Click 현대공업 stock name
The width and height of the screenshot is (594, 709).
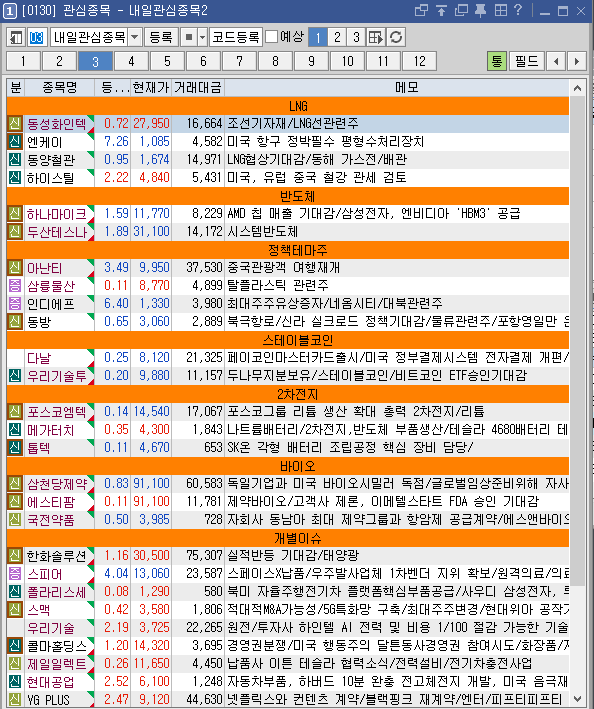(x=51, y=681)
